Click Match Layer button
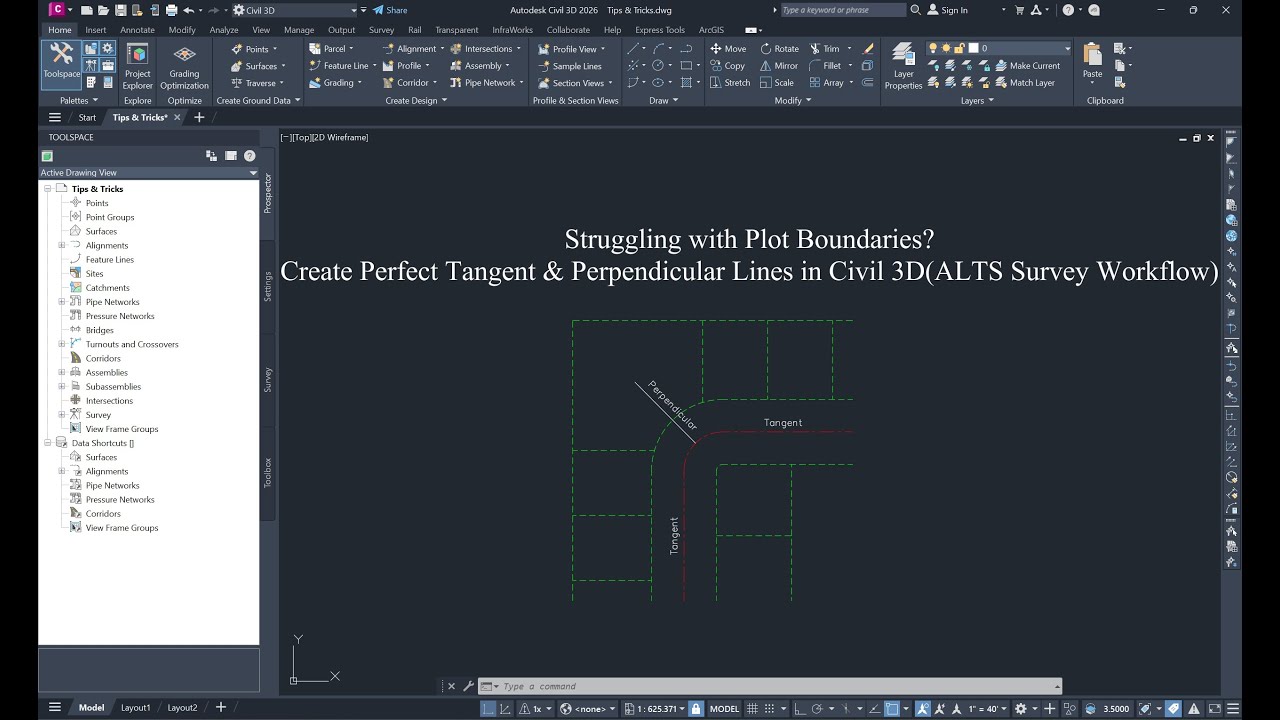This screenshot has height=720, width=1280. (x=1025, y=83)
